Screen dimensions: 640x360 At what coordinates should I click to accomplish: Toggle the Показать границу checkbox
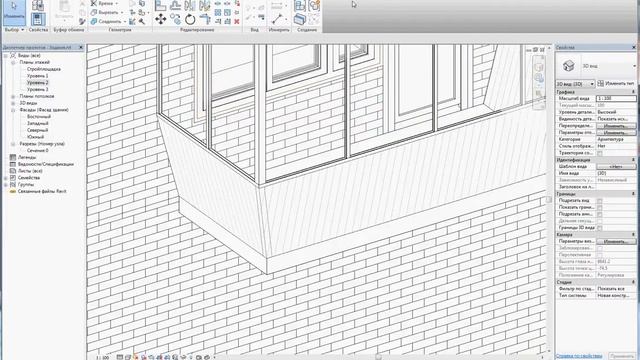click(600, 207)
